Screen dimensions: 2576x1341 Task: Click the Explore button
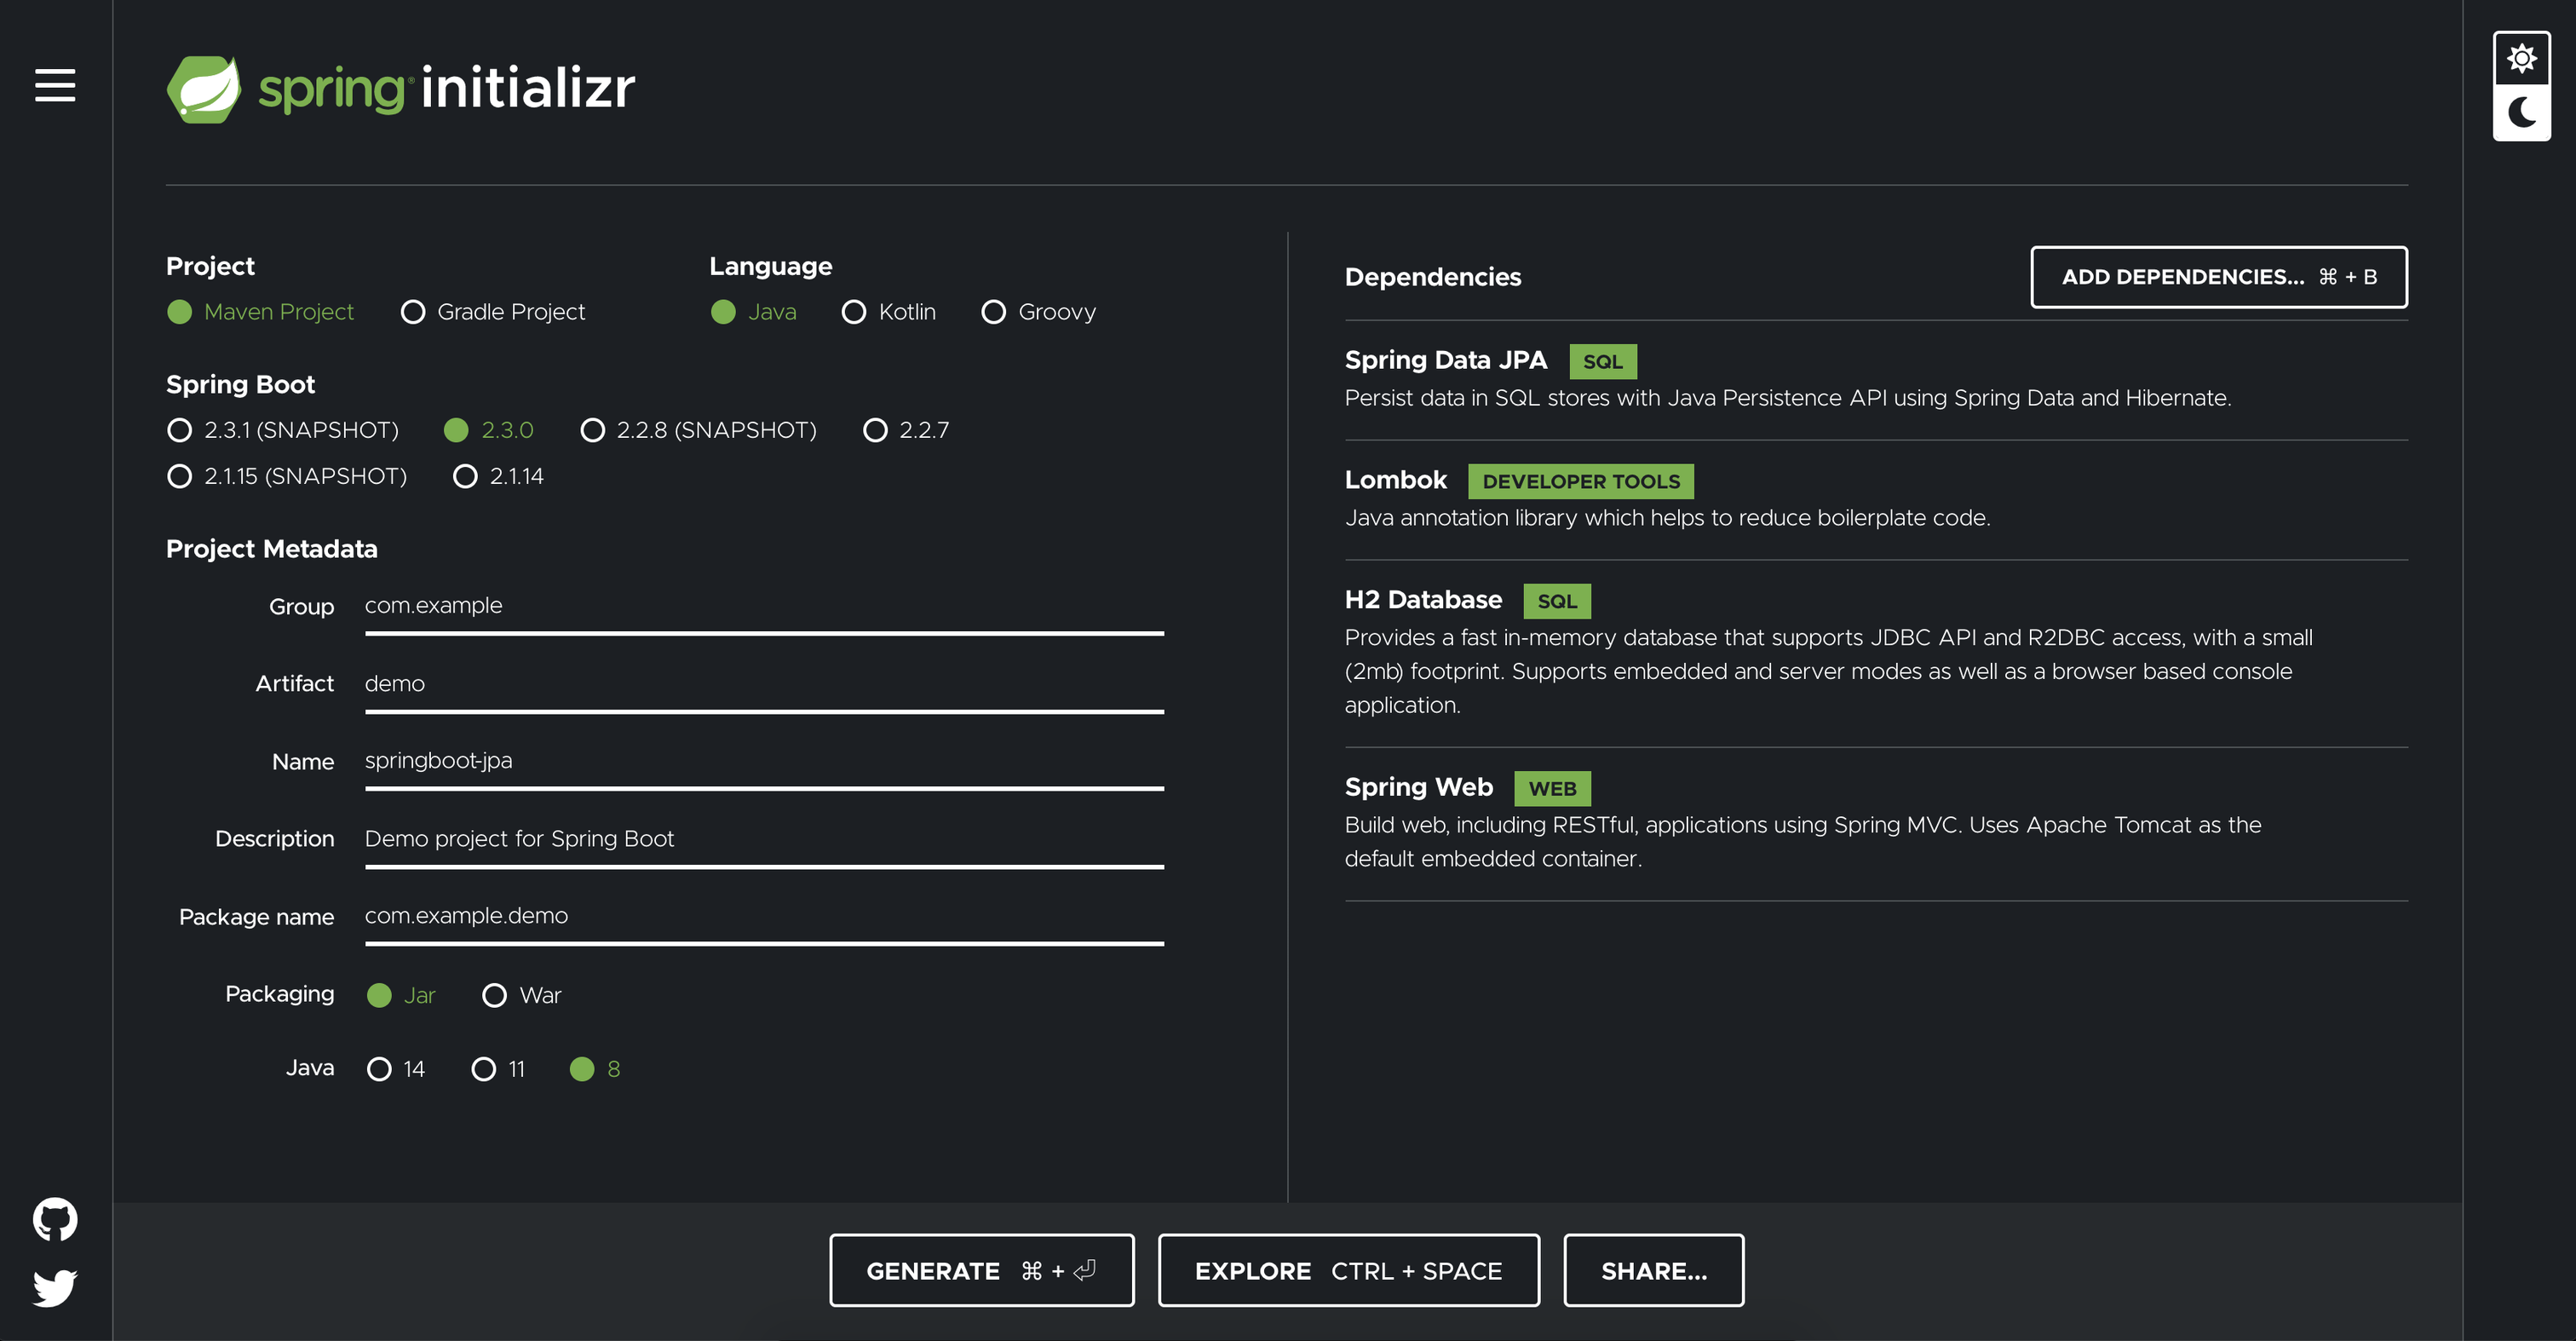[x=1348, y=1270]
